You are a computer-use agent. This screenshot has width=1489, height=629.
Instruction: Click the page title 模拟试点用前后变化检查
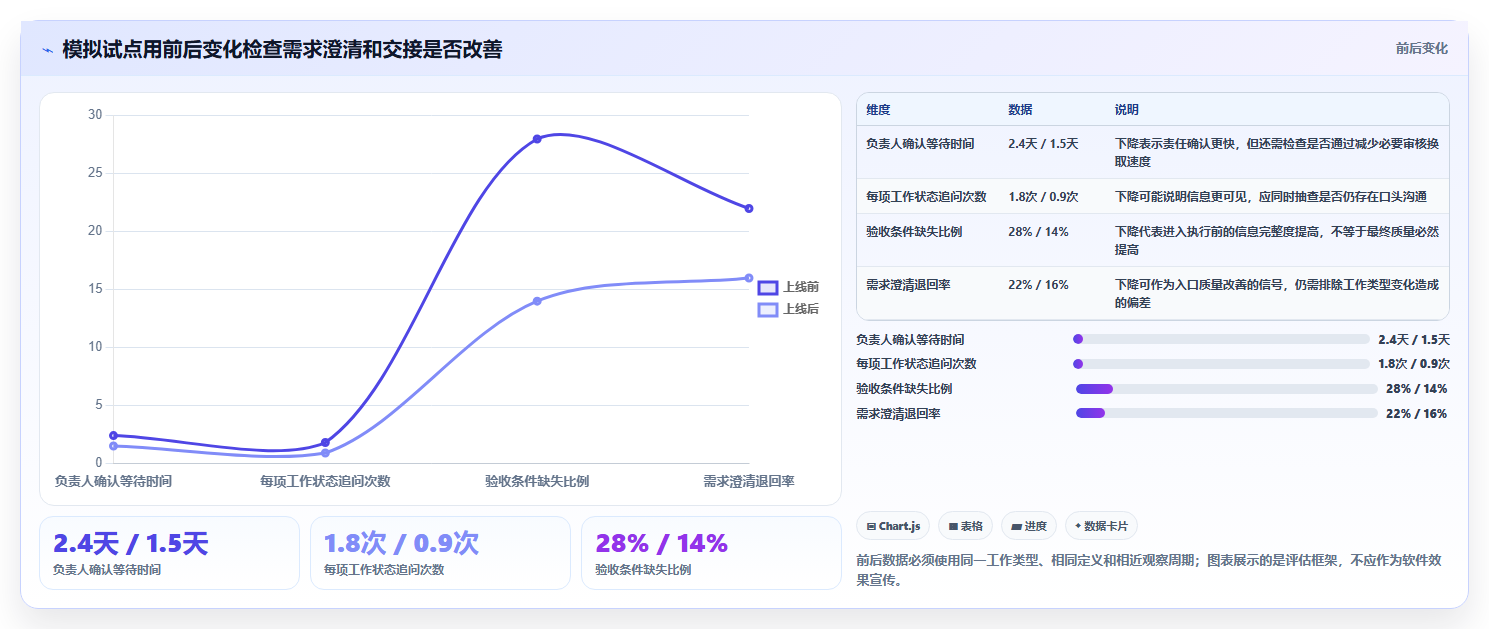click(172, 49)
